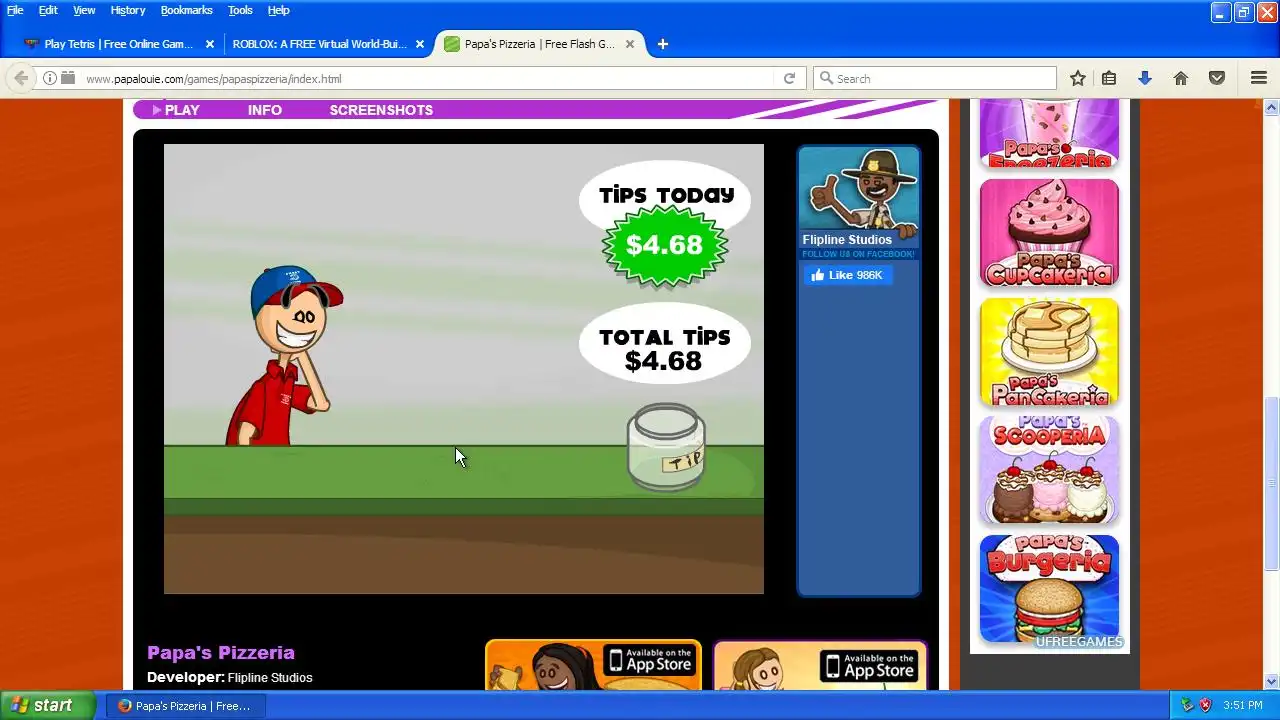The height and width of the screenshot is (720, 1280).
Task: Open Papa's Freezeria game thumbnail
Action: pyautogui.click(x=1049, y=134)
